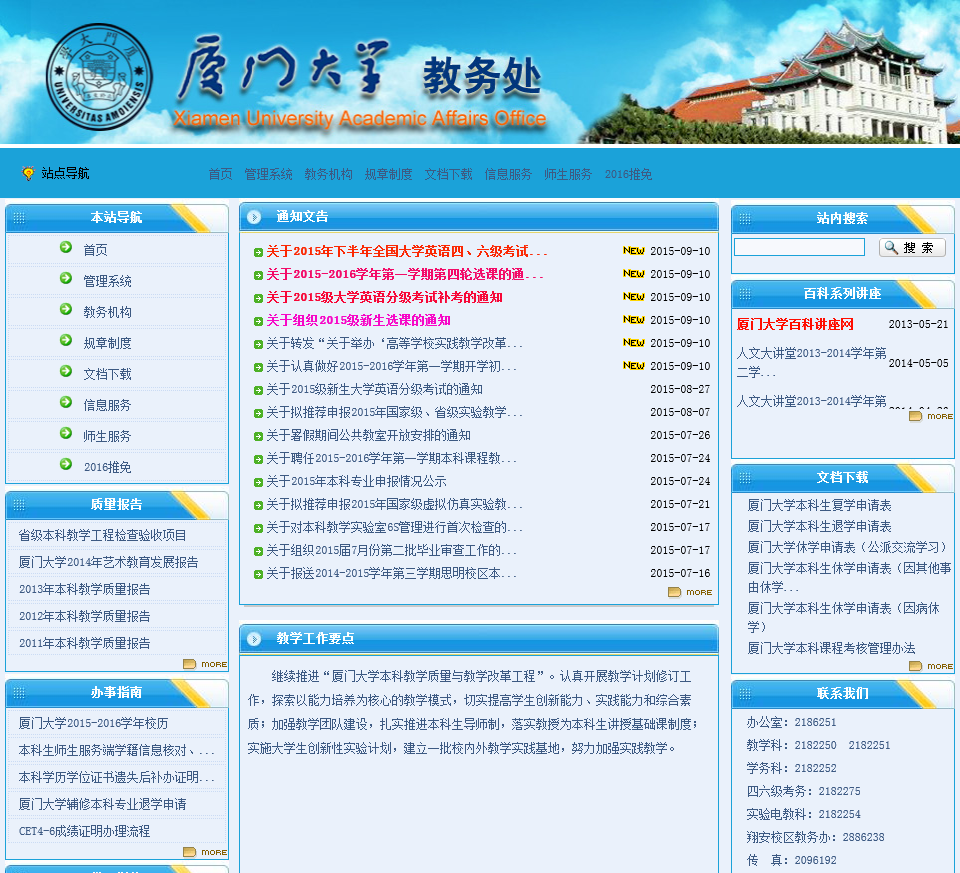Viewport: 960px width, 873px height.
Task: Click the green bullet before 关于2015年本科专业申报情况公示
Action: coord(258,482)
